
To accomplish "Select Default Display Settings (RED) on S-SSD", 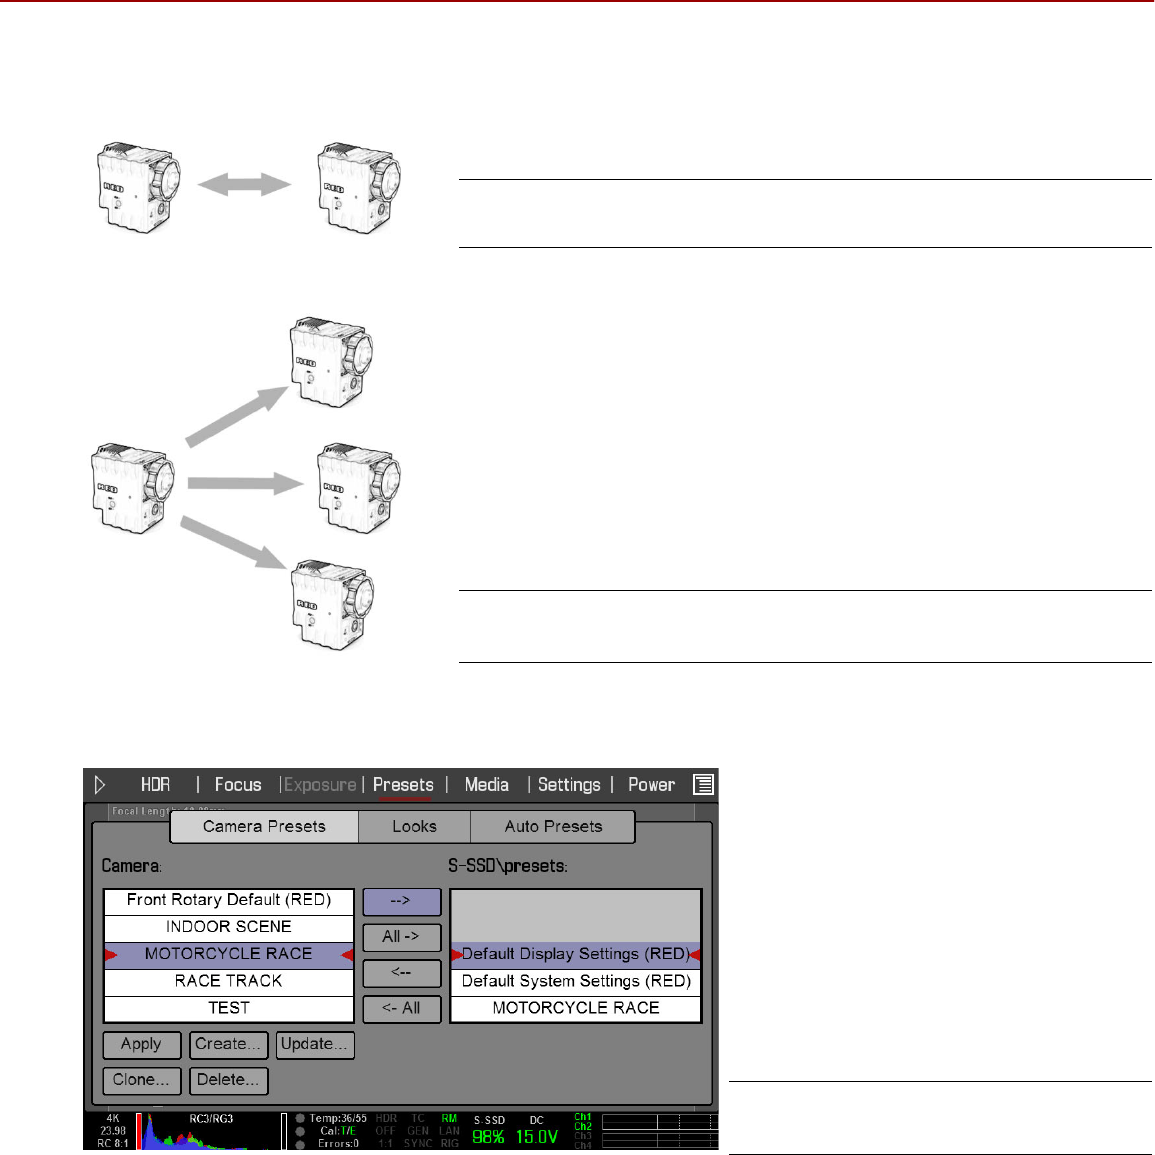I will coord(575,954).
